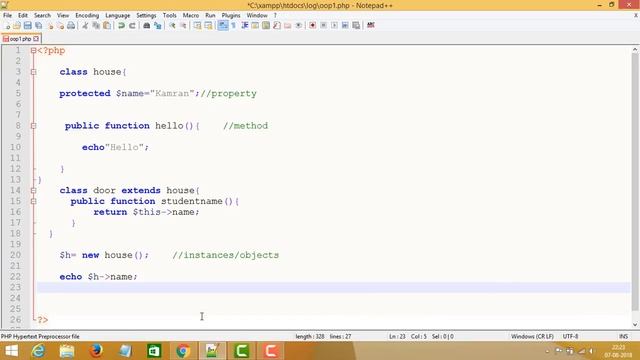This screenshot has width=640, height=360.
Task: Click the Open file toolbar icon
Action: (17, 26)
